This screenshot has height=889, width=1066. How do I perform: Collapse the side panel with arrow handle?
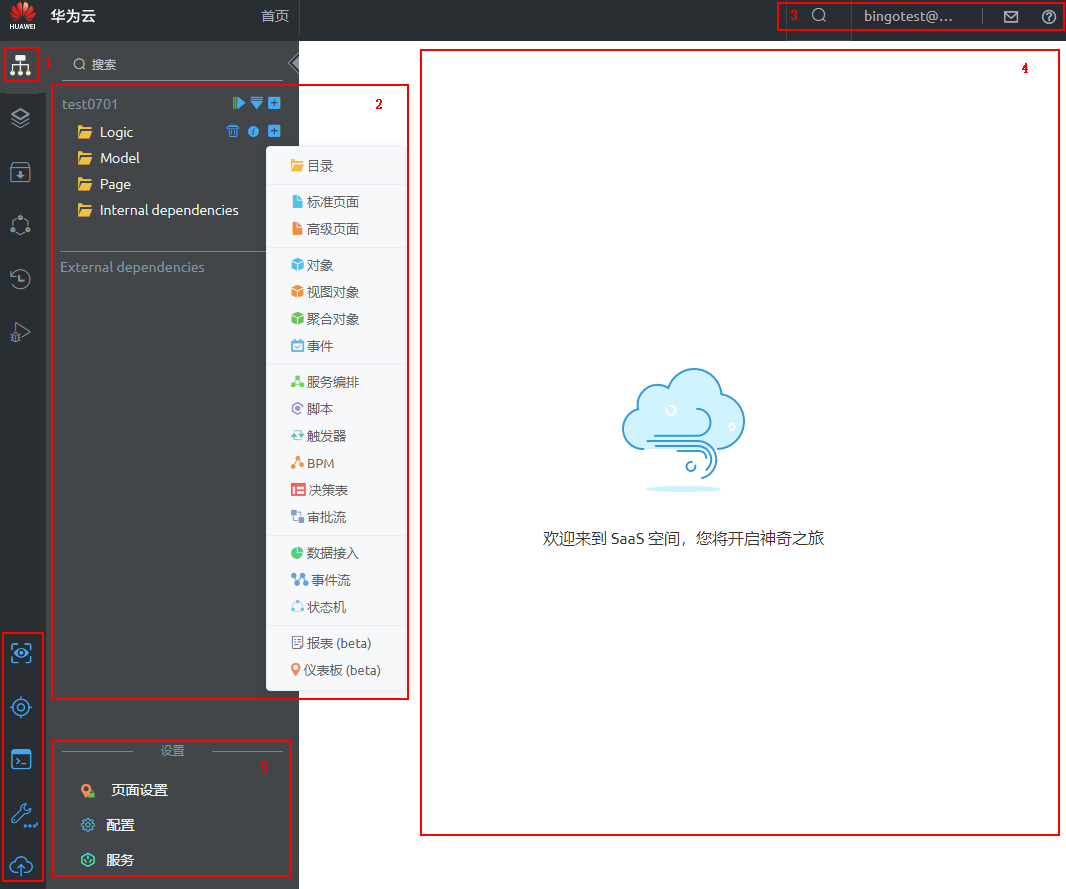pos(294,63)
